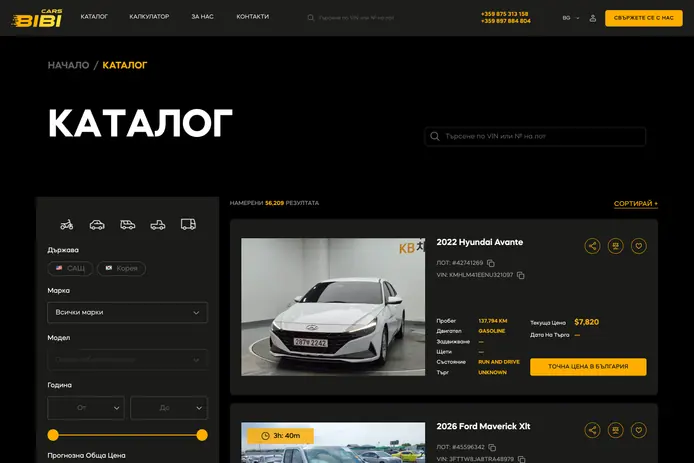Click ТОЧНА ЦЕНА В БЪЛГАРИЯ button
Screen dimensions: 694x463
click(588, 367)
